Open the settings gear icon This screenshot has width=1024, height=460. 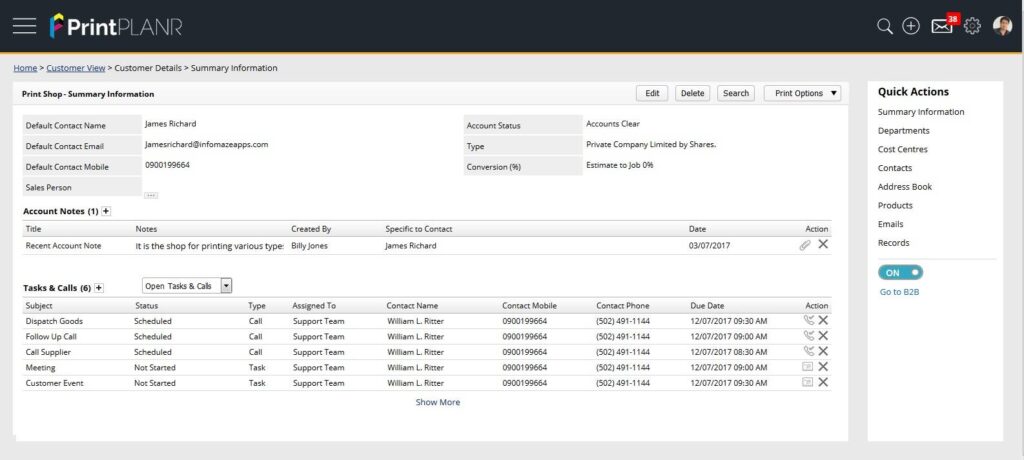972,26
